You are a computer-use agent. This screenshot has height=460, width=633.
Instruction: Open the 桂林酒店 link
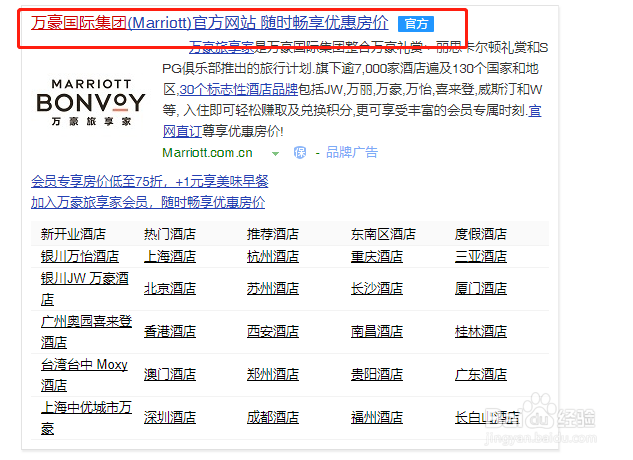click(x=480, y=332)
